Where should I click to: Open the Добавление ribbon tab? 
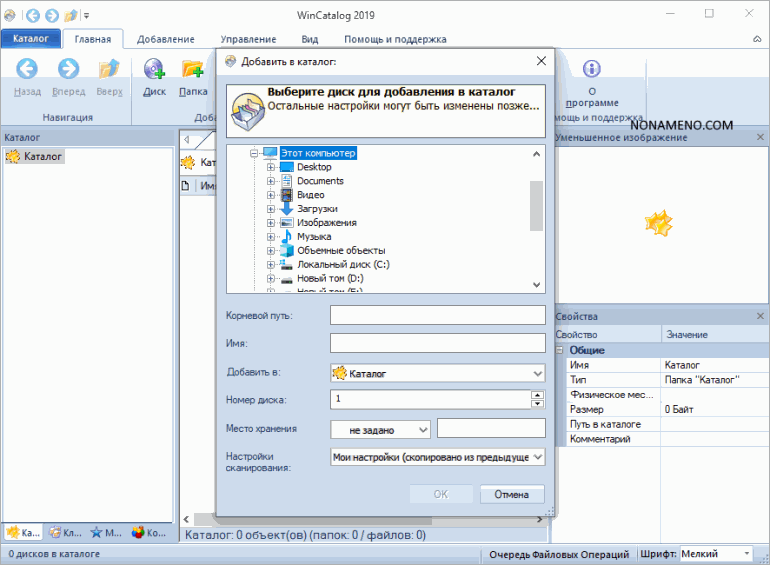point(165,39)
